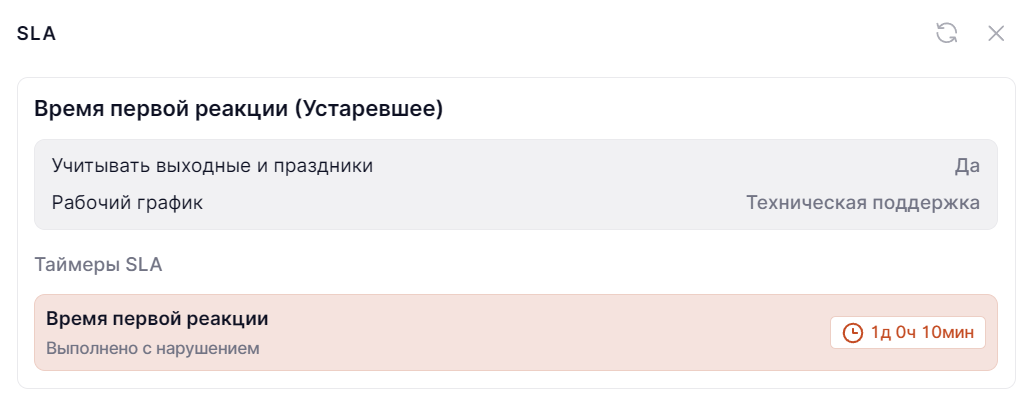Select the top heading "Время первой реакции"

[x=161, y=108]
